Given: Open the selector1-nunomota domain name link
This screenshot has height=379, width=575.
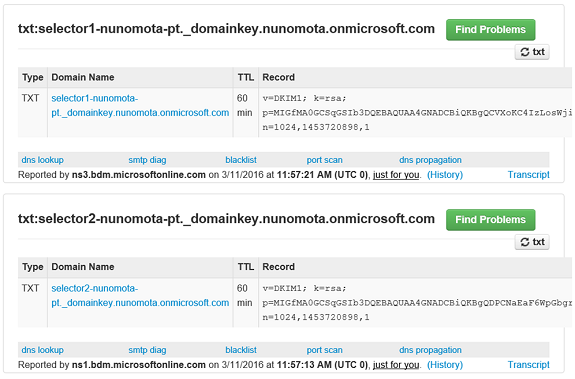Looking at the screenshot, I should tap(140, 106).
